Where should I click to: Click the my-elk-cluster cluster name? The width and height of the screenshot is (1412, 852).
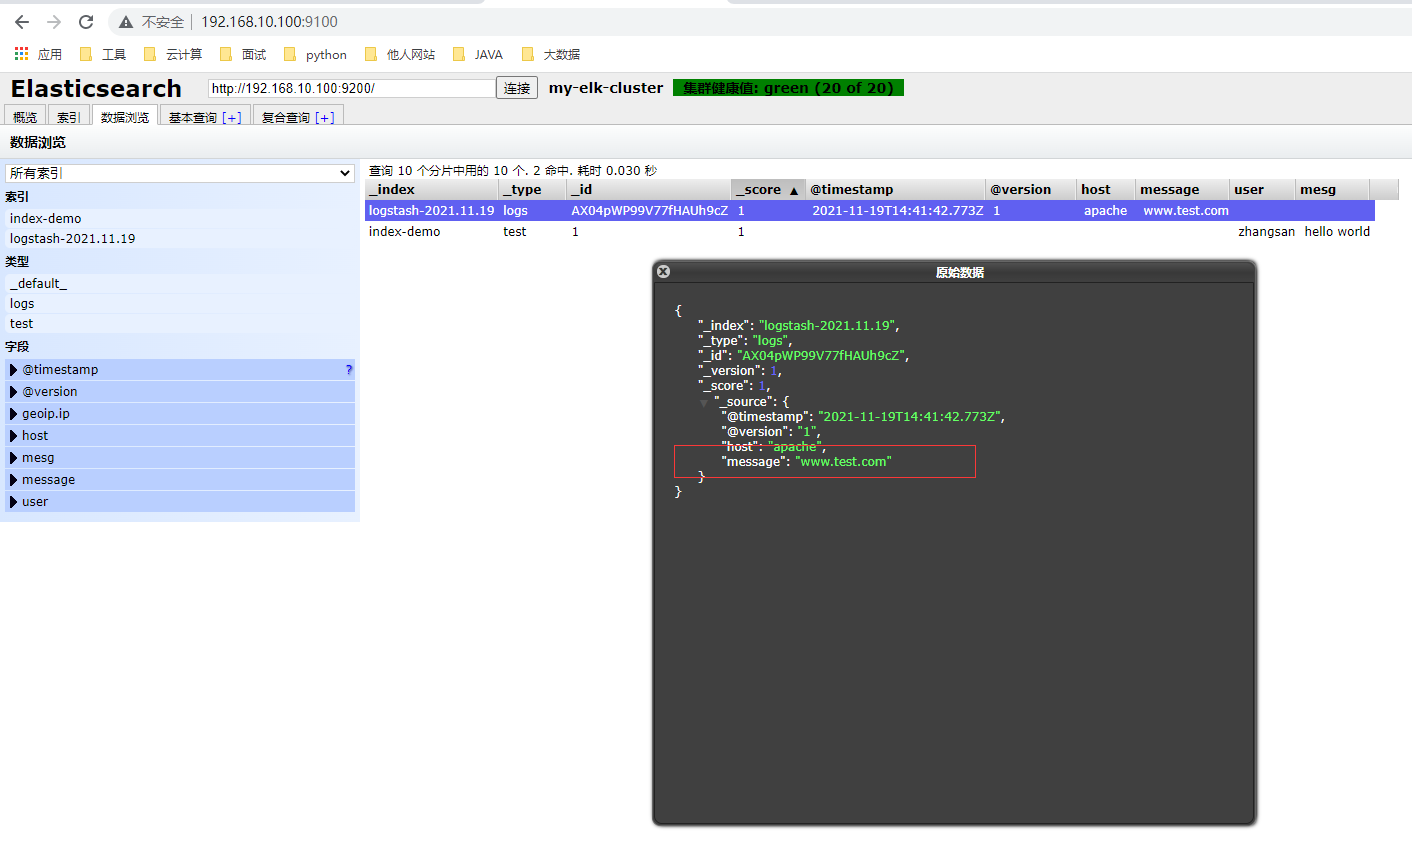coord(606,88)
